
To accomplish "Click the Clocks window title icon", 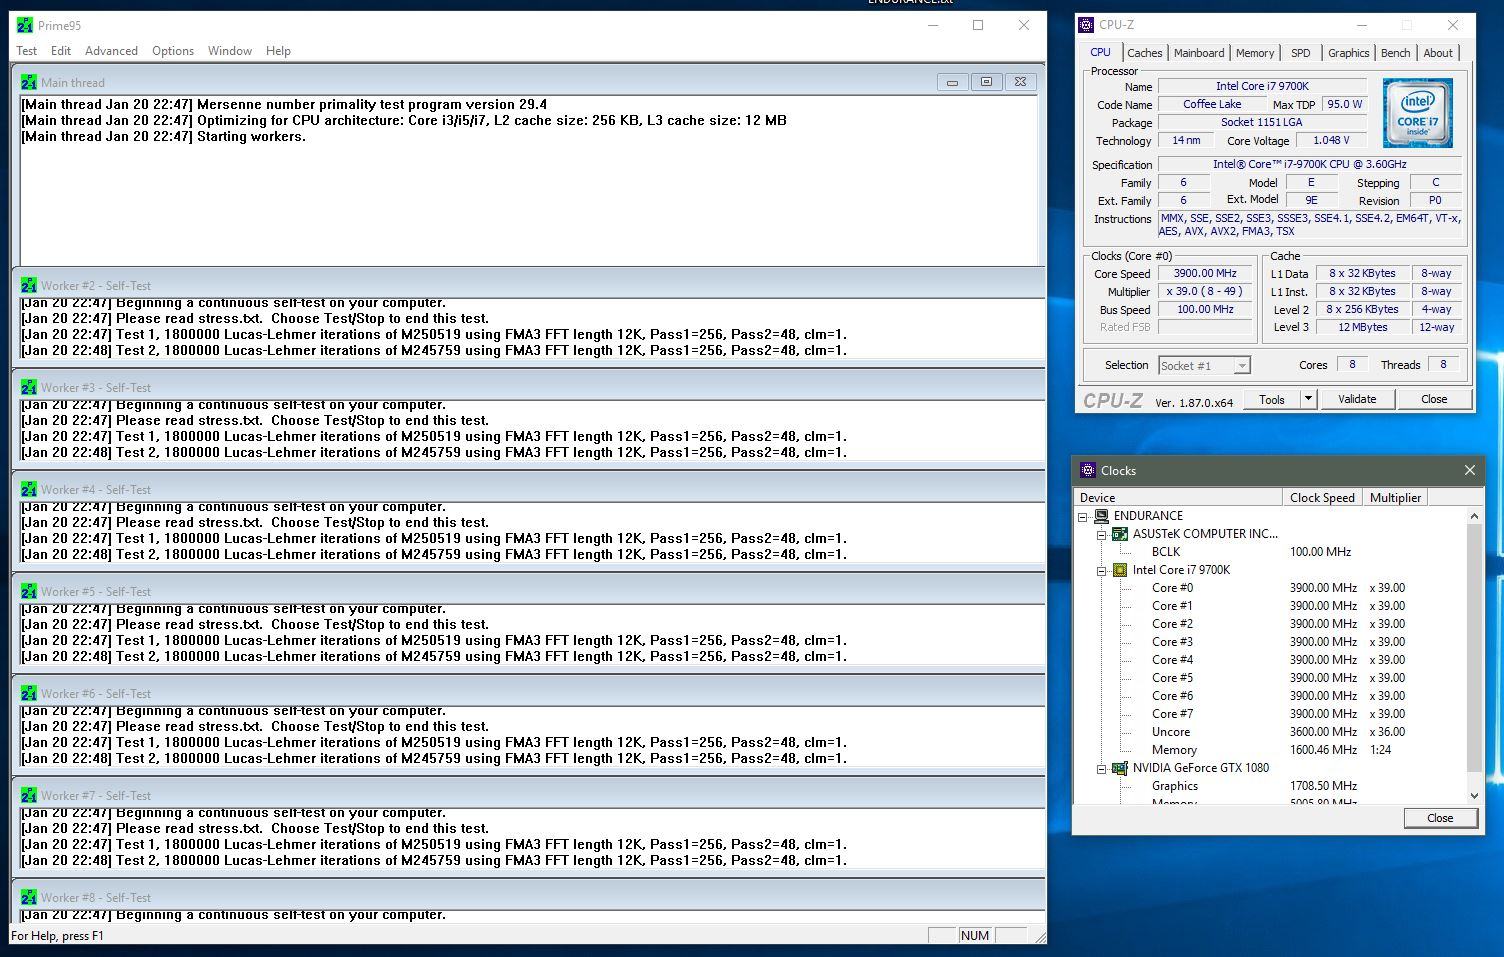I will (x=1088, y=470).
